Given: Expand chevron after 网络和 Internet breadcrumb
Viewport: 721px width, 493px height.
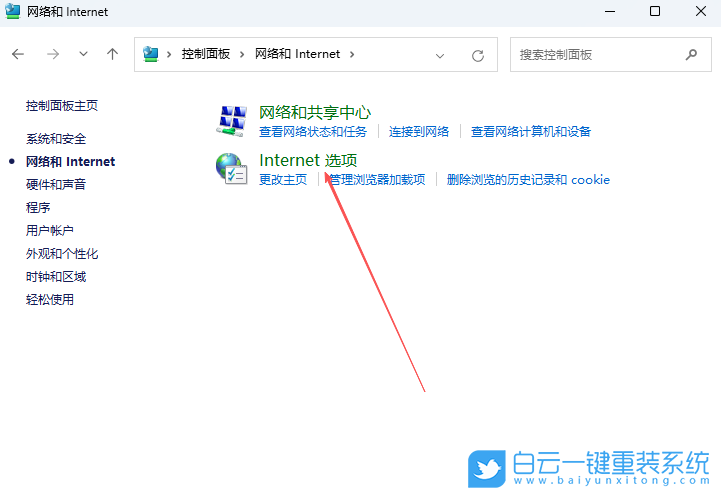Looking at the screenshot, I should coord(352,54).
